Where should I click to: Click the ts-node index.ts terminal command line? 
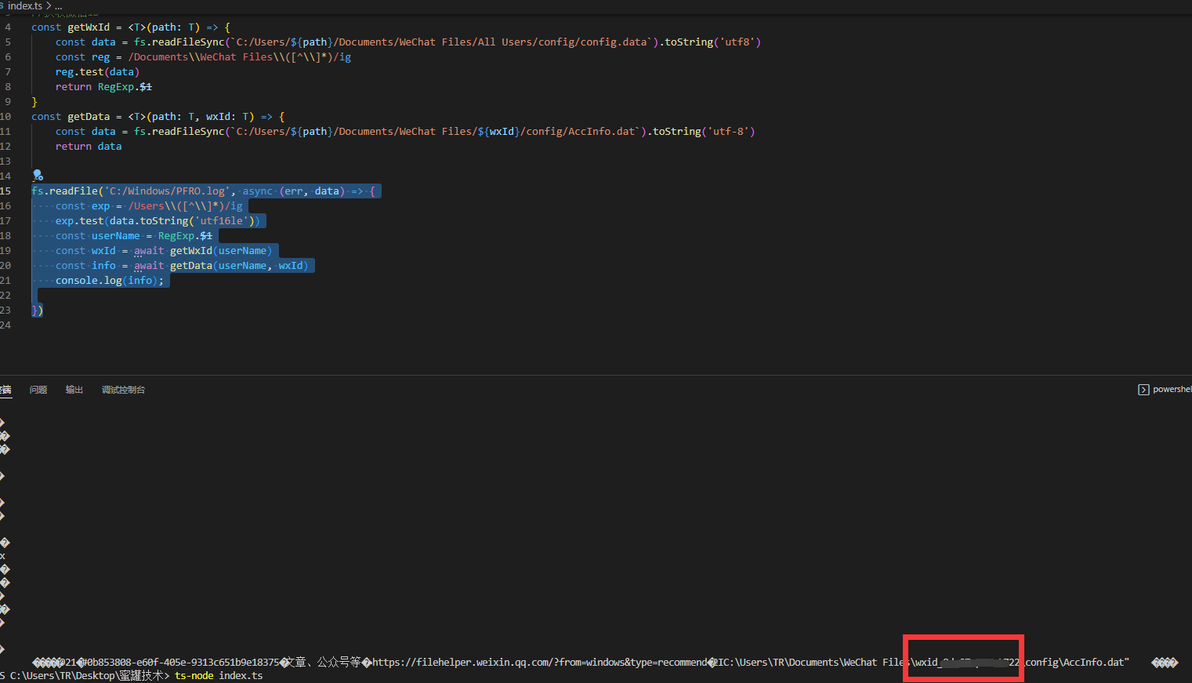coord(219,675)
